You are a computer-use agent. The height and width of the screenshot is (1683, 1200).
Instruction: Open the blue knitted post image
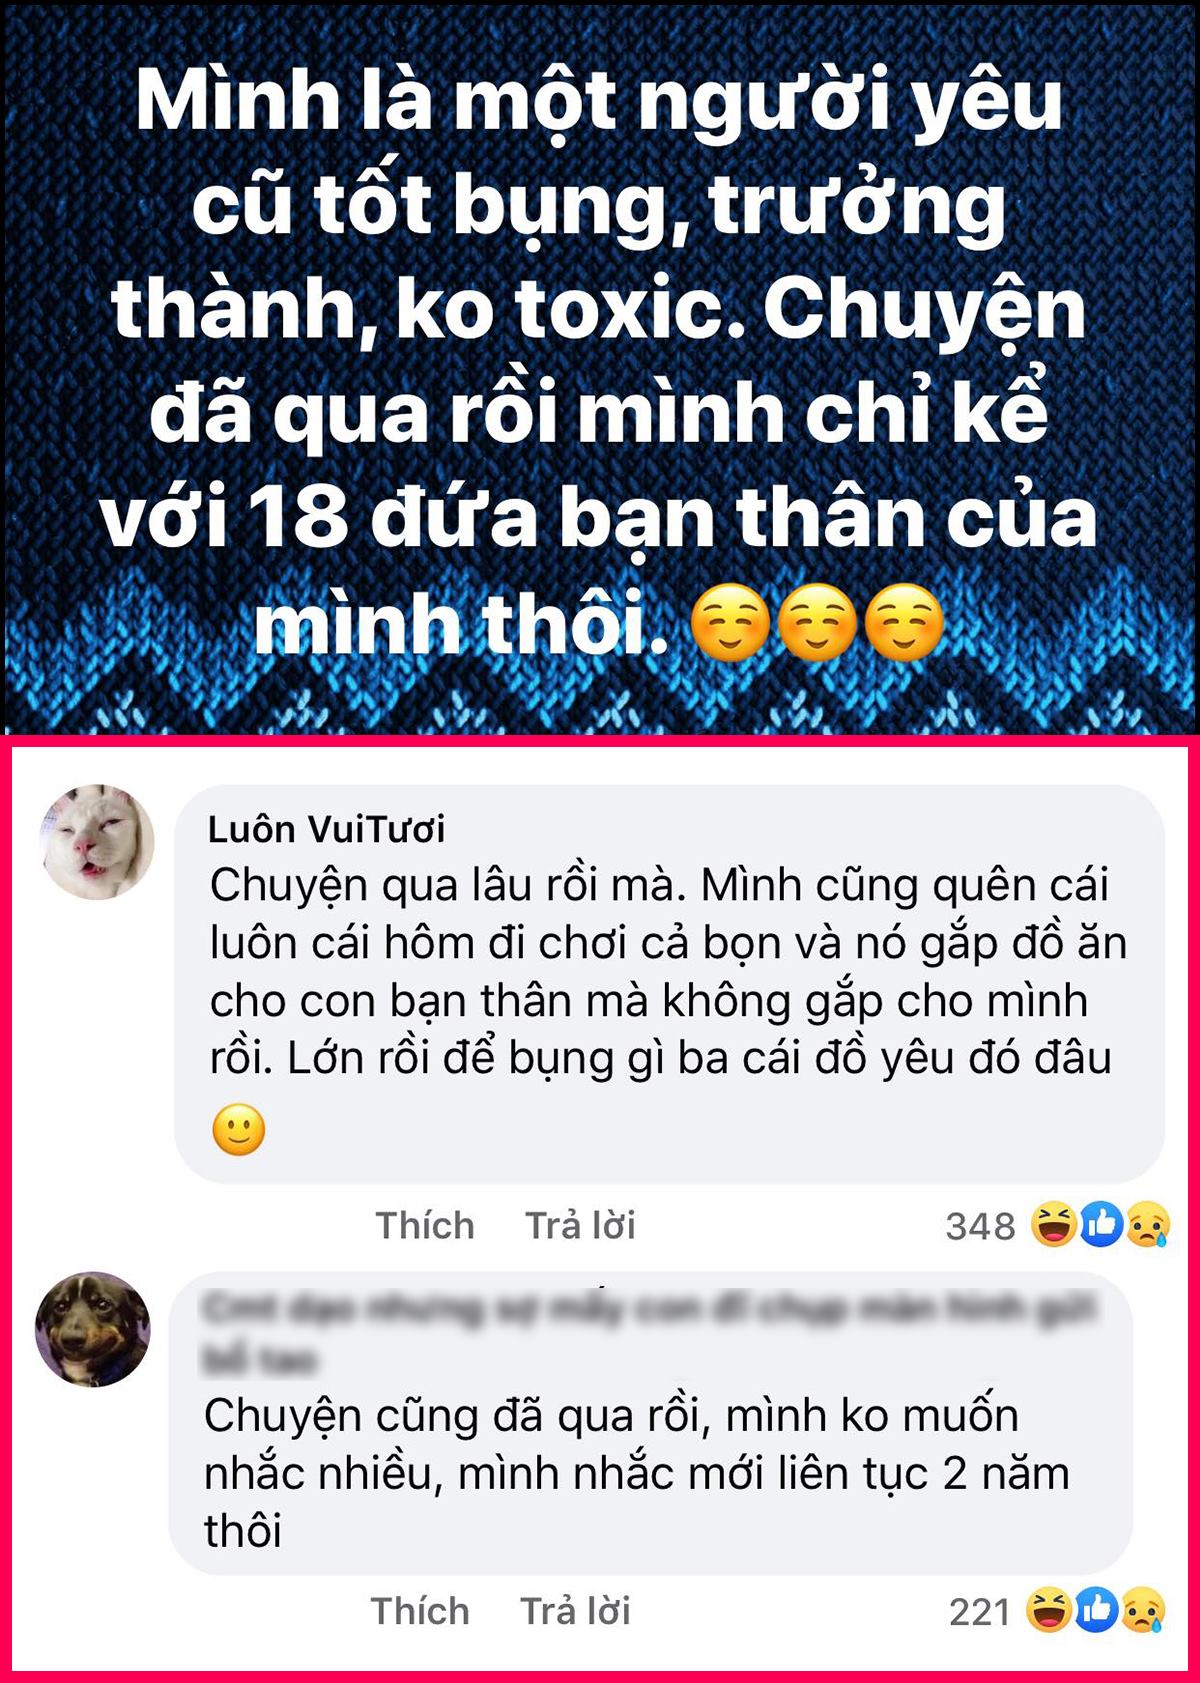pyautogui.click(x=600, y=367)
